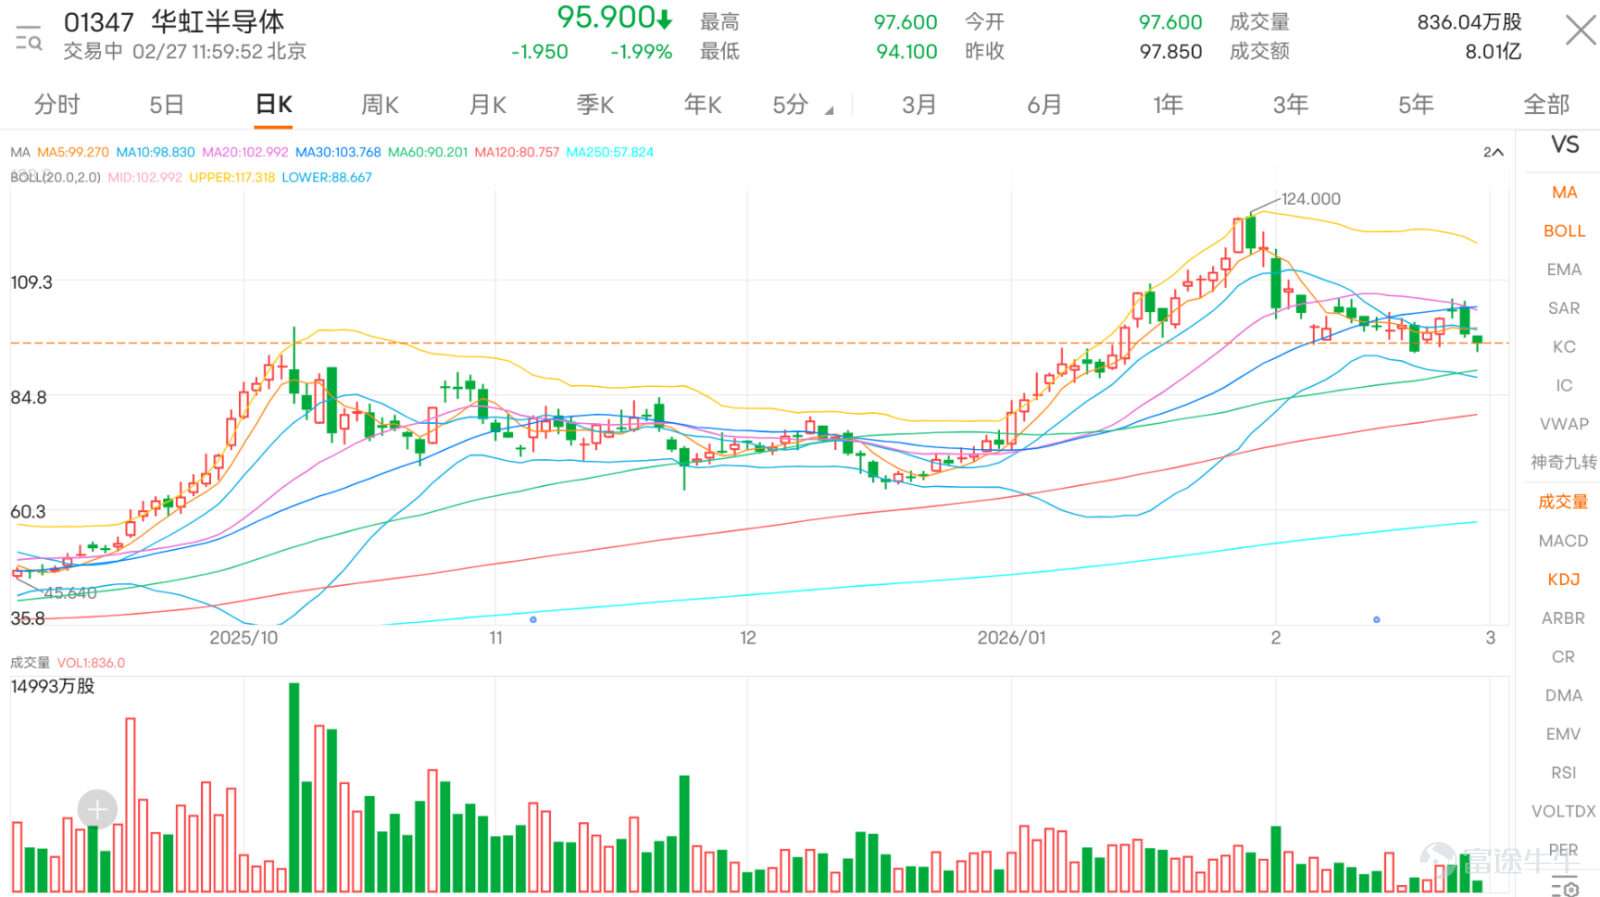The height and width of the screenshot is (897, 1600).
Task: Switch to the 5日 tab
Action: (x=167, y=104)
